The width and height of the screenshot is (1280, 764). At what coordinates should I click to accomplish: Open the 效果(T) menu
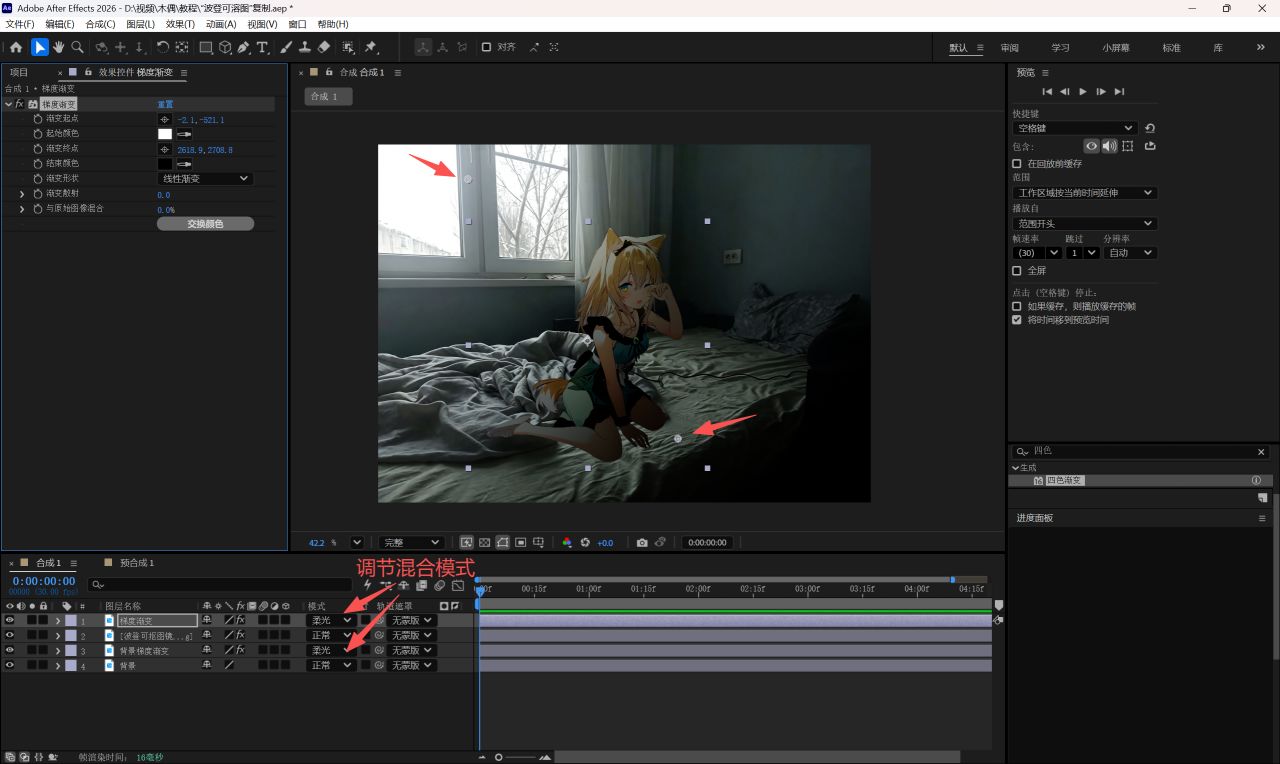181,24
